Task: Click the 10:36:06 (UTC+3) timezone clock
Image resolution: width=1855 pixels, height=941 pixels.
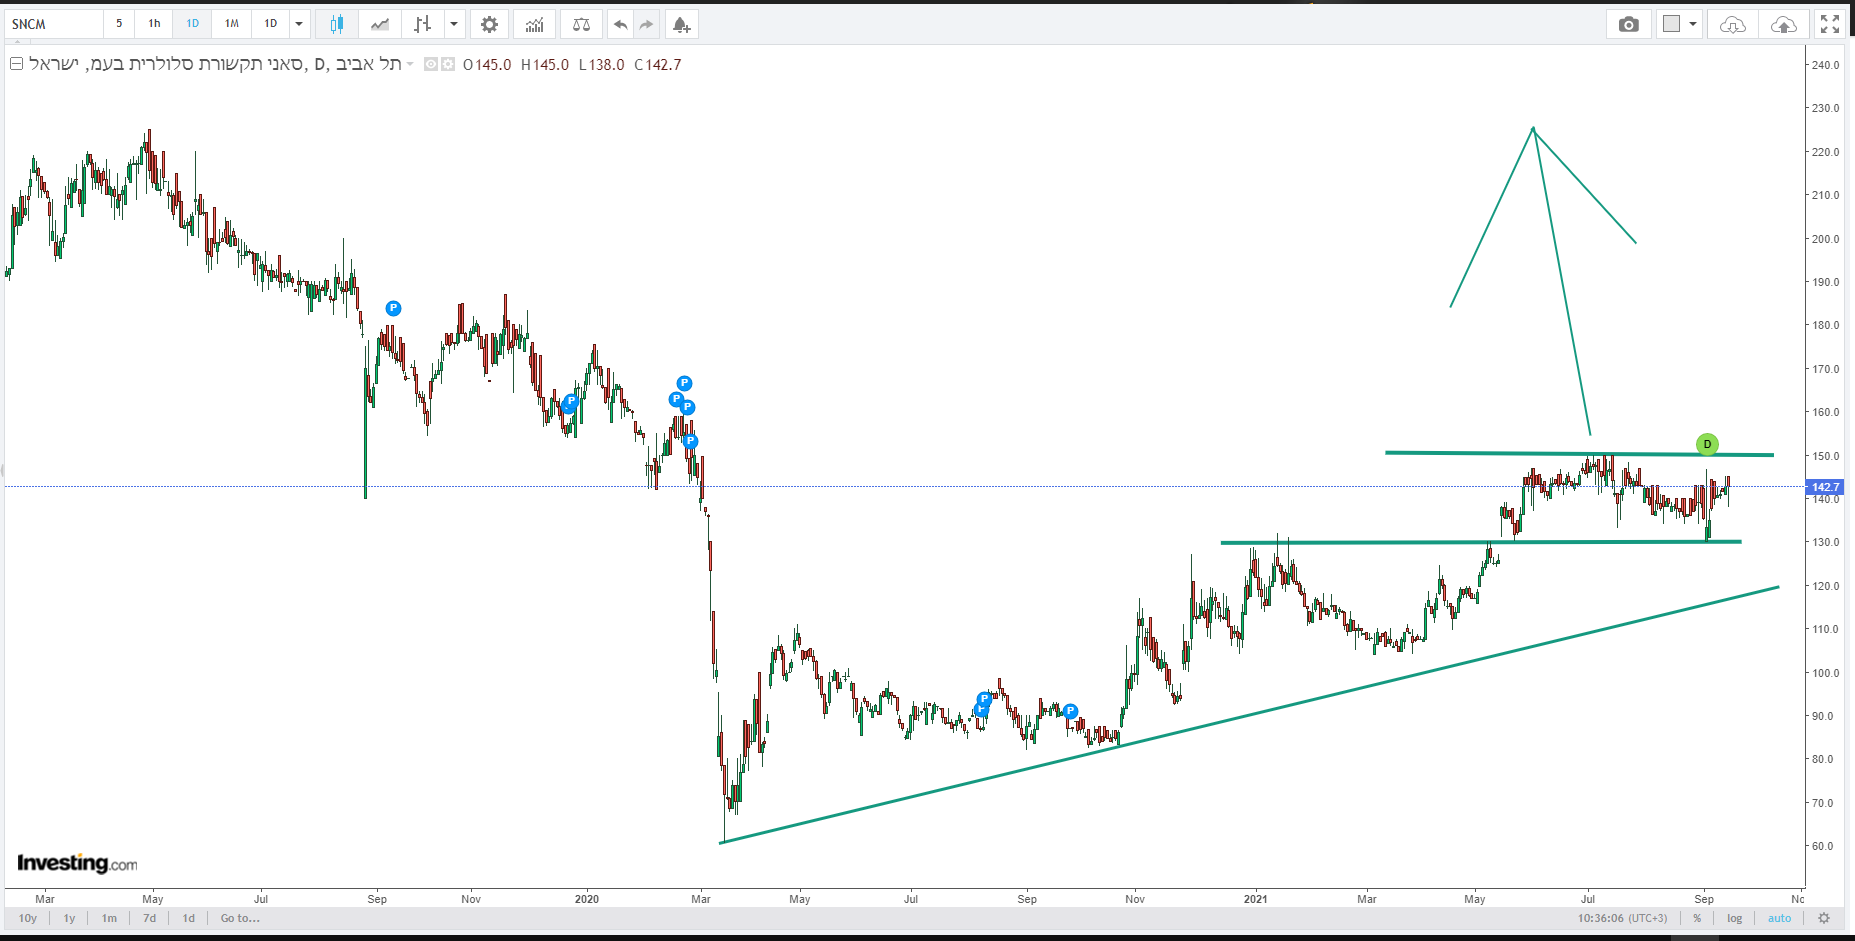Action: point(1623,918)
